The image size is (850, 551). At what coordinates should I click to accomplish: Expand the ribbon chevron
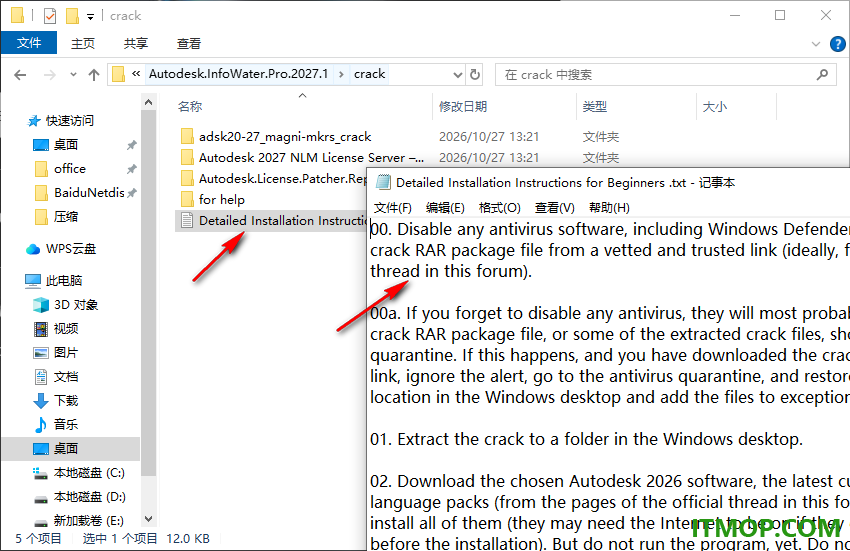coord(815,44)
